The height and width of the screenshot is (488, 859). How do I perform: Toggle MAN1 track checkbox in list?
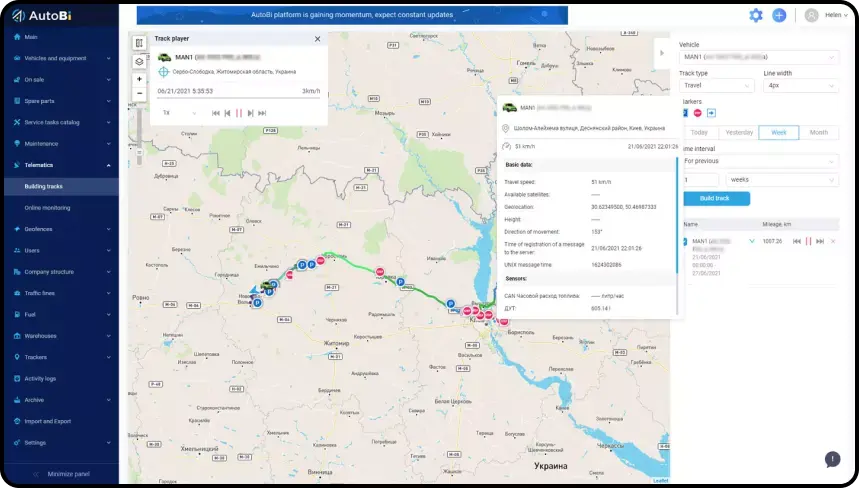(x=685, y=242)
